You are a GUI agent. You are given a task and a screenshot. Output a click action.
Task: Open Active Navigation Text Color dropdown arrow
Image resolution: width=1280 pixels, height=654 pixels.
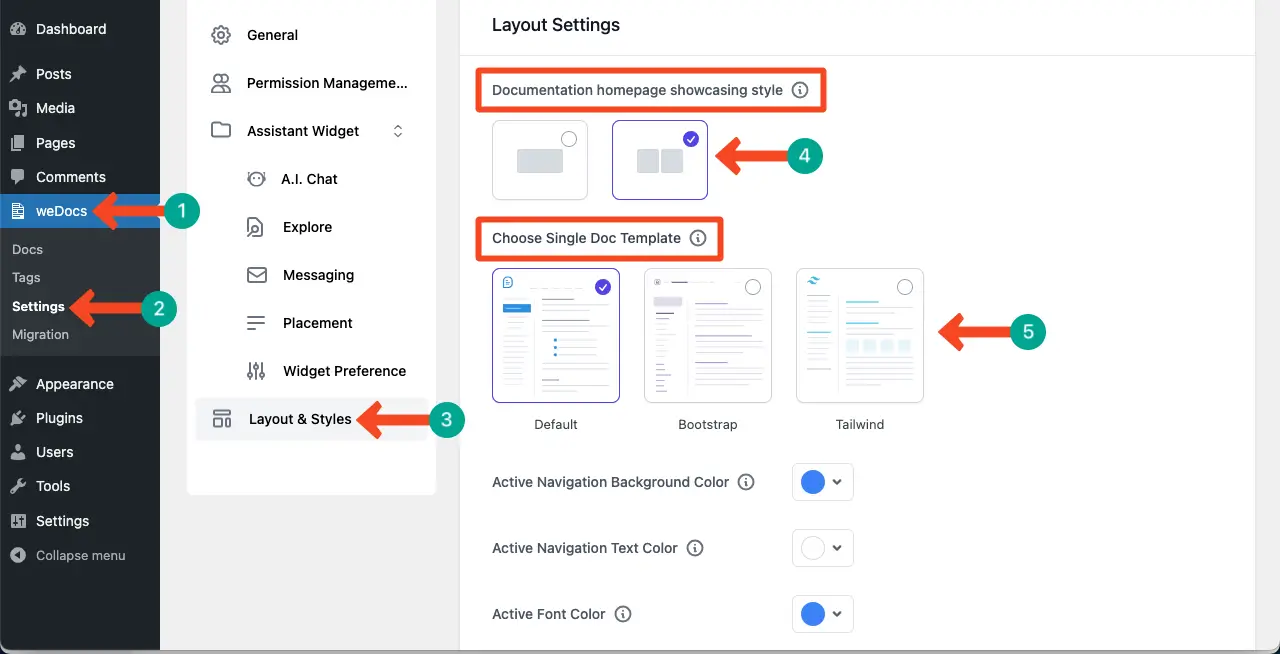tap(837, 548)
